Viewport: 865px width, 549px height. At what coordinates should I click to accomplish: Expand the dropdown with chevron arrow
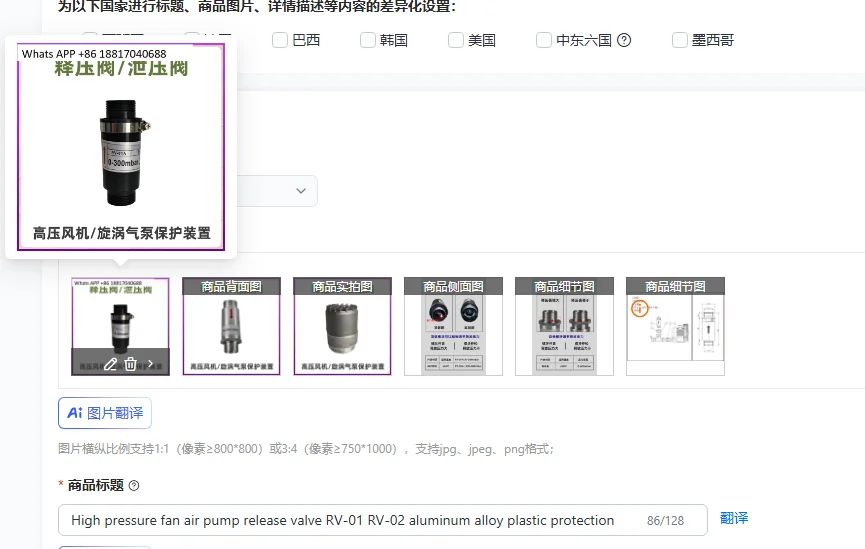point(301,191)
